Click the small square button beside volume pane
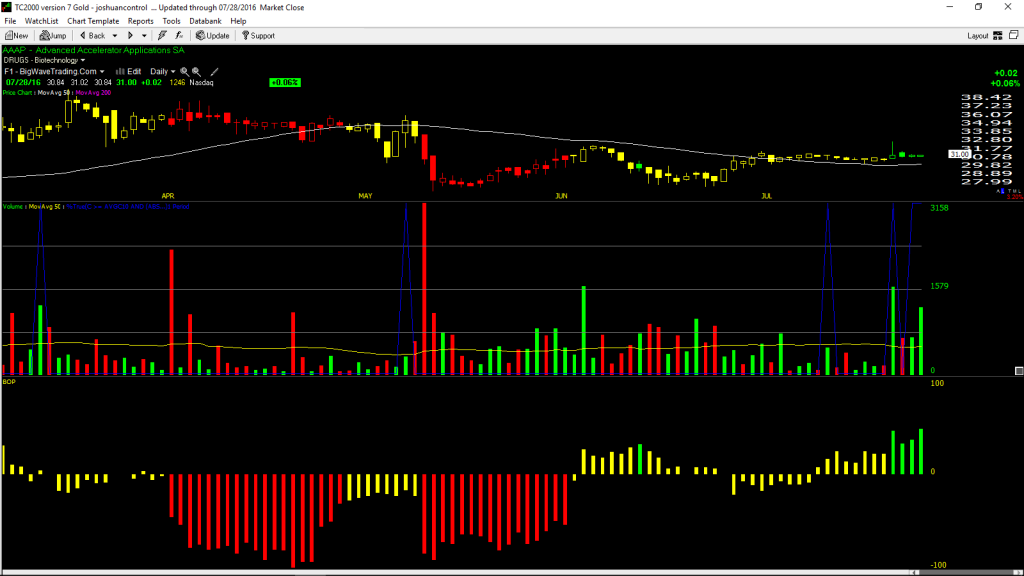 pyautogui.click(x=1019, y=371)
